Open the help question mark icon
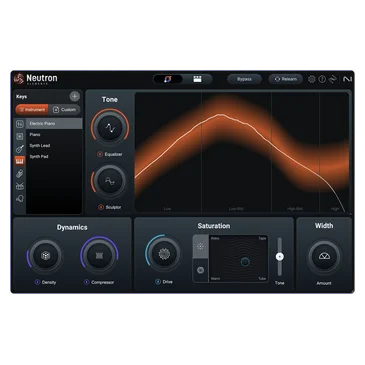The height and width of the screenshot is (365, 365). 322,79
